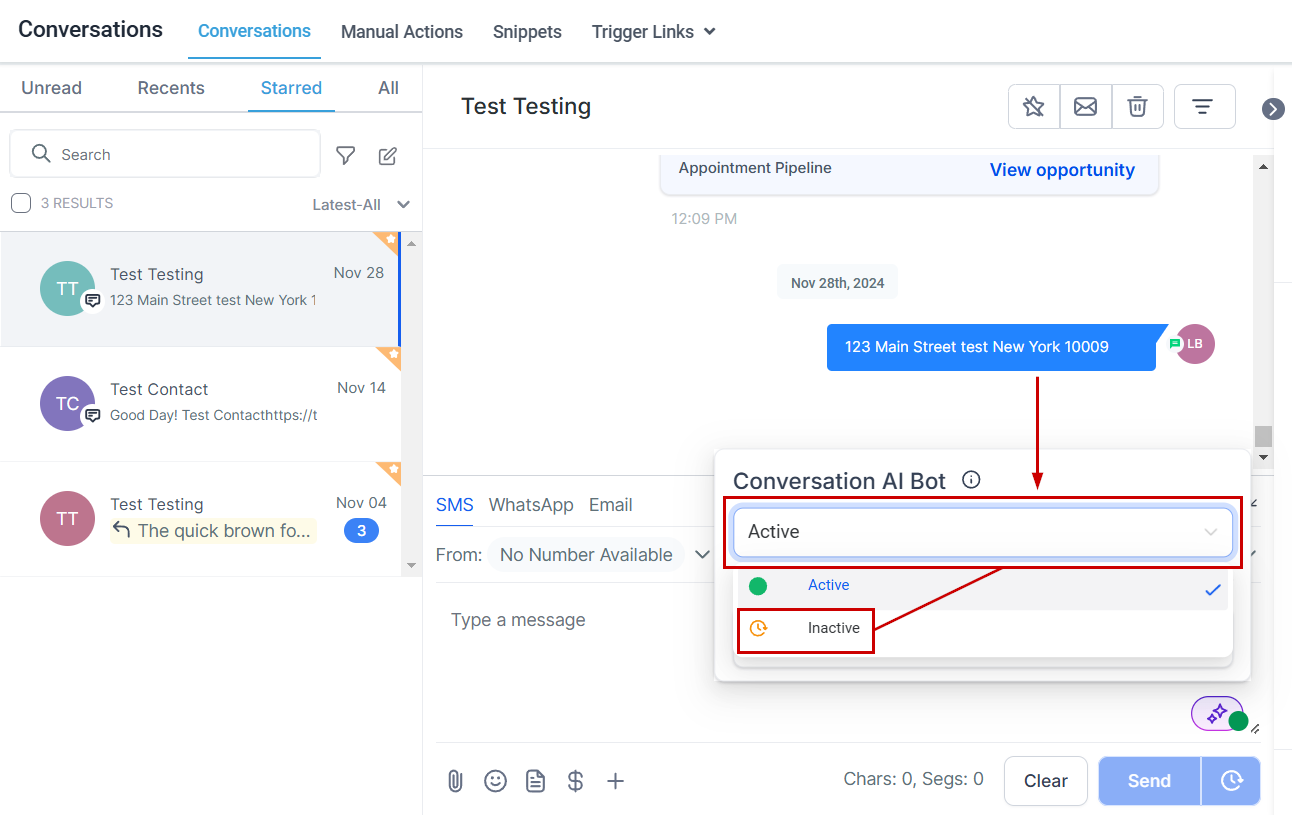
Task: Attach a file using paperclip icon
Action: (455, 781)
